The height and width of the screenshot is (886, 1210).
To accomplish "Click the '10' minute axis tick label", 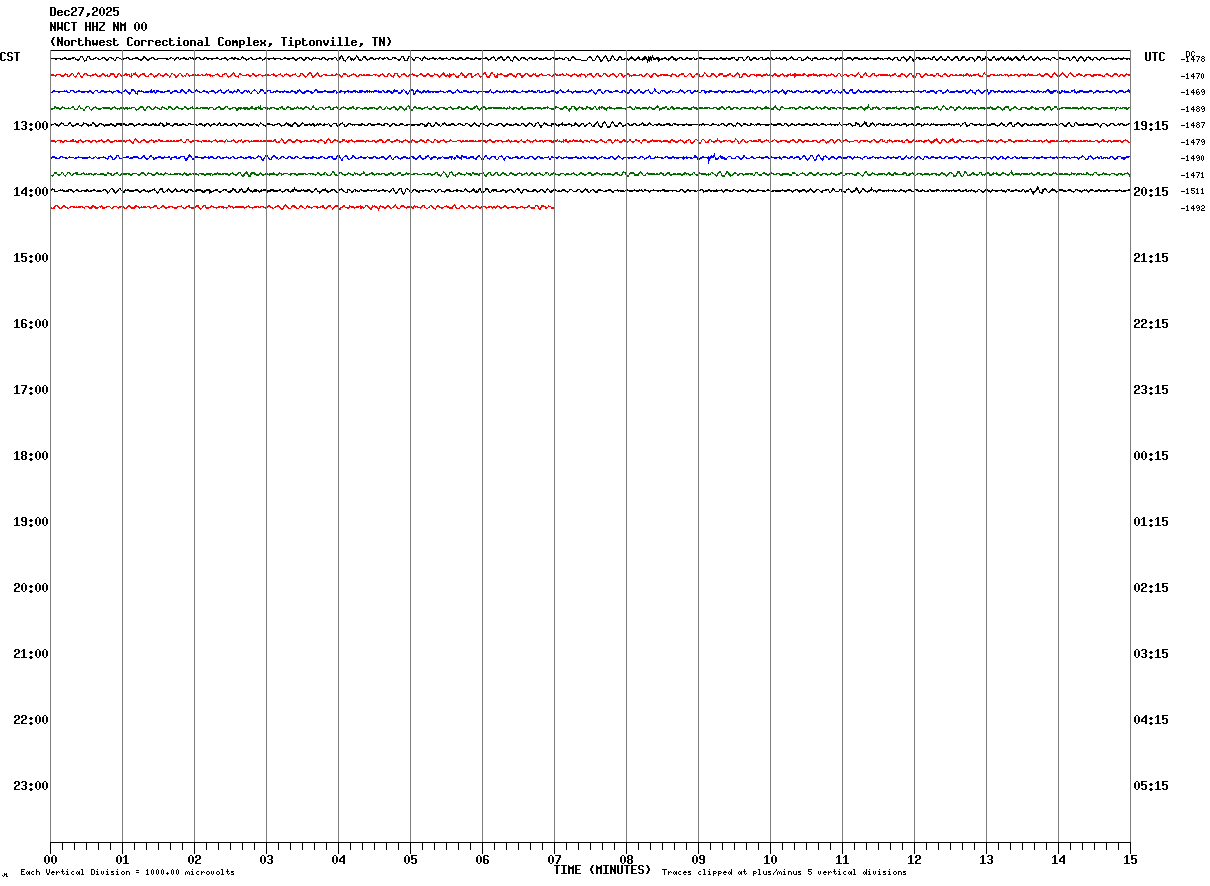I will [770, 860].
